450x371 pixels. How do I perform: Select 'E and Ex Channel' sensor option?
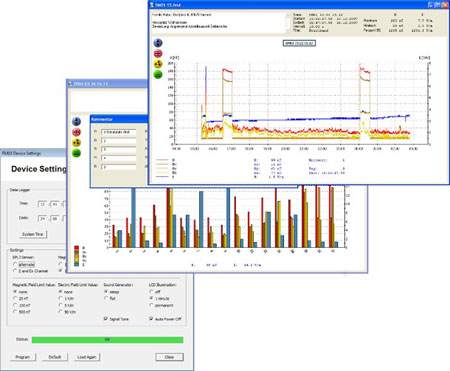[x=15, y=271]
